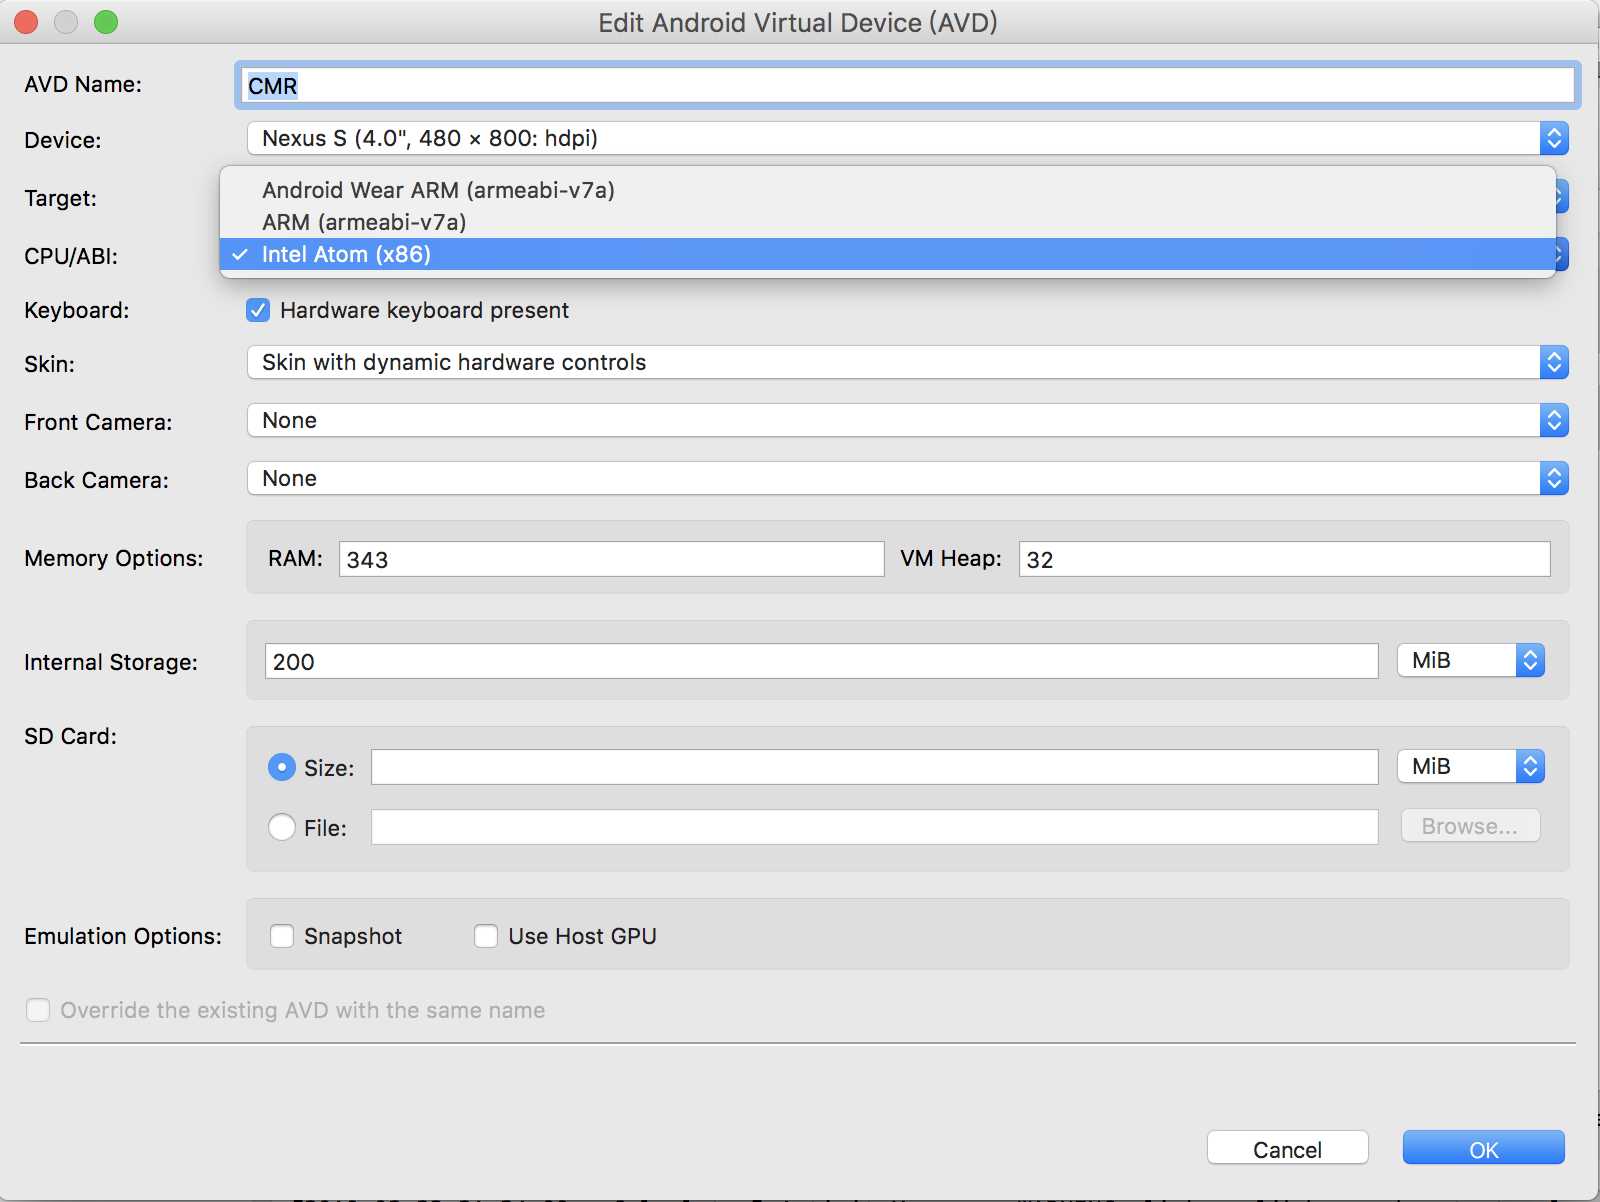Click the Internal Storage value field
Viewport: 1600px width, 1202px height.
point(821,661)
